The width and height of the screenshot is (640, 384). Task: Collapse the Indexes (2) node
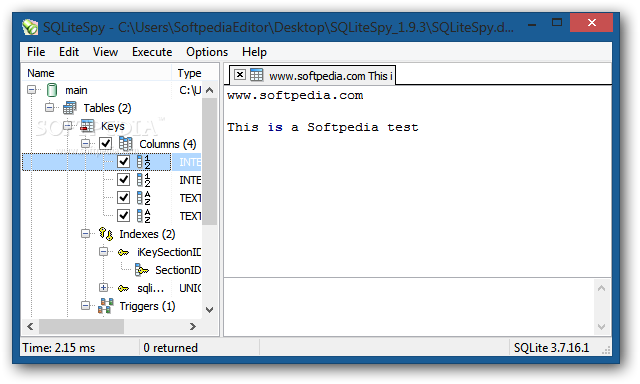(85, 234)
